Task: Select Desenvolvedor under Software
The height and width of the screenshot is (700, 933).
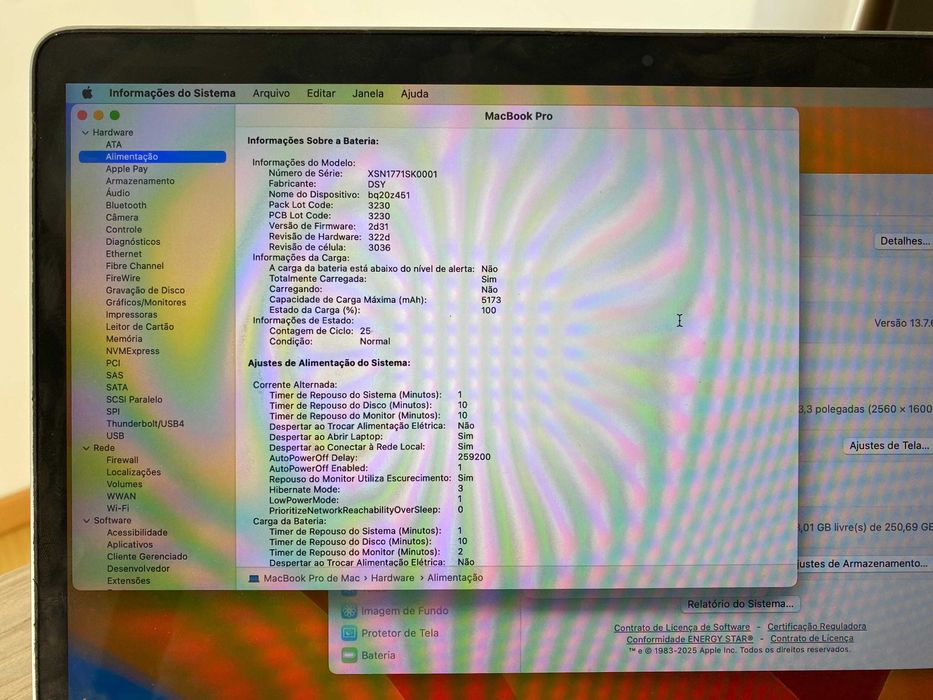Action: 139,569
